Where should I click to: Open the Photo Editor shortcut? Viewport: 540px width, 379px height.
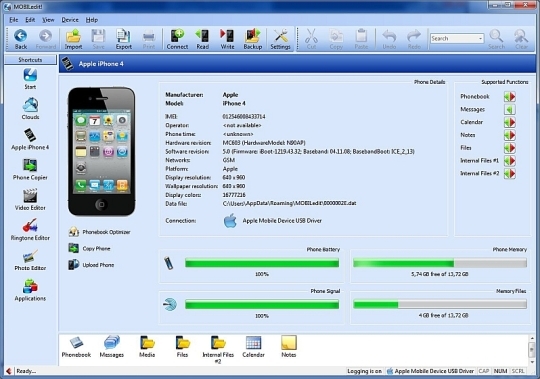coord(30,260)
